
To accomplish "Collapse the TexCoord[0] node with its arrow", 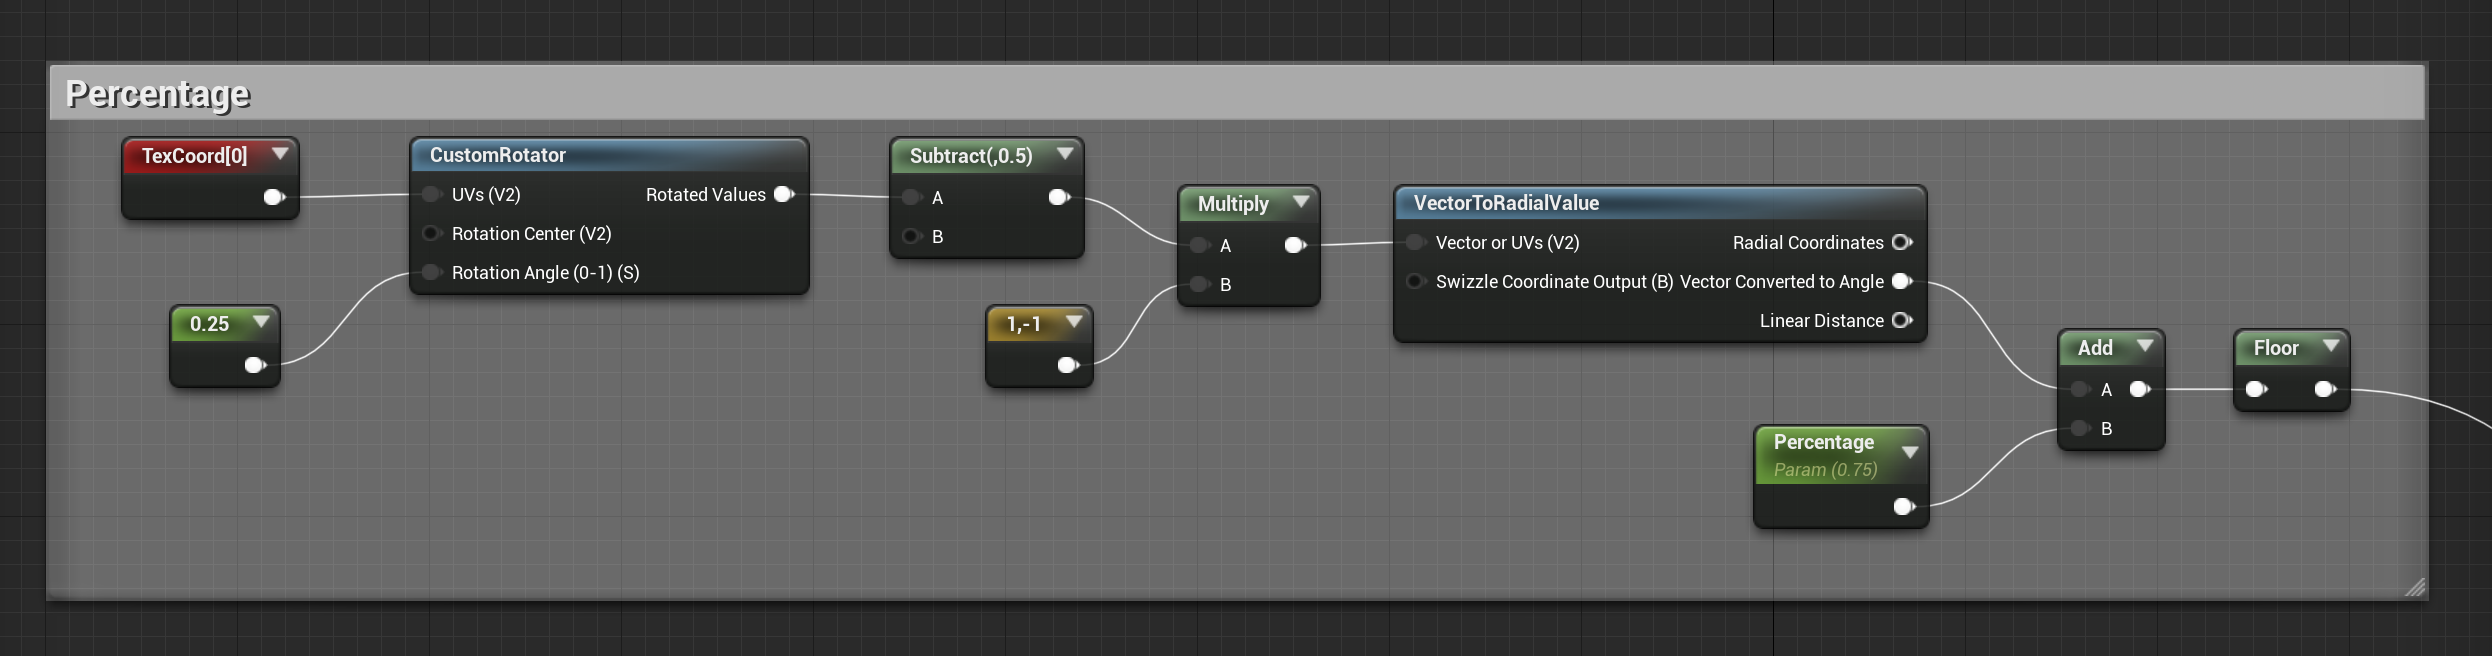I will (x=280, y=154).
